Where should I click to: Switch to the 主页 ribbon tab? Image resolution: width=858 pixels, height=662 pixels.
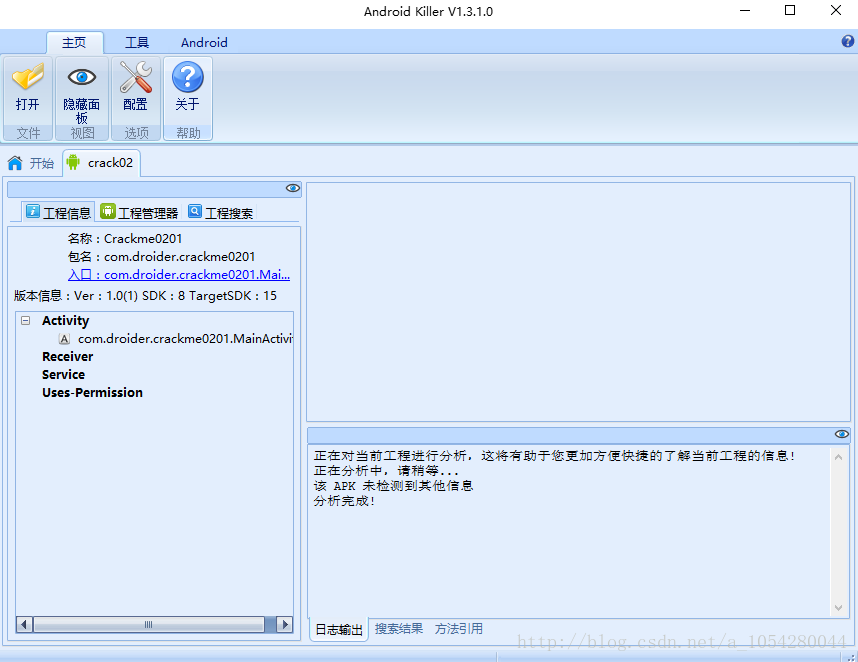coord(74,43)
